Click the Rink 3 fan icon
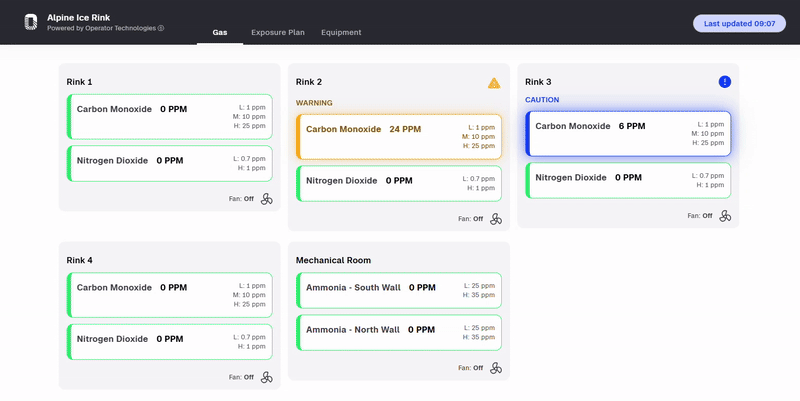The height and width of the screenshot is (401, 800). tap(725, 215)
